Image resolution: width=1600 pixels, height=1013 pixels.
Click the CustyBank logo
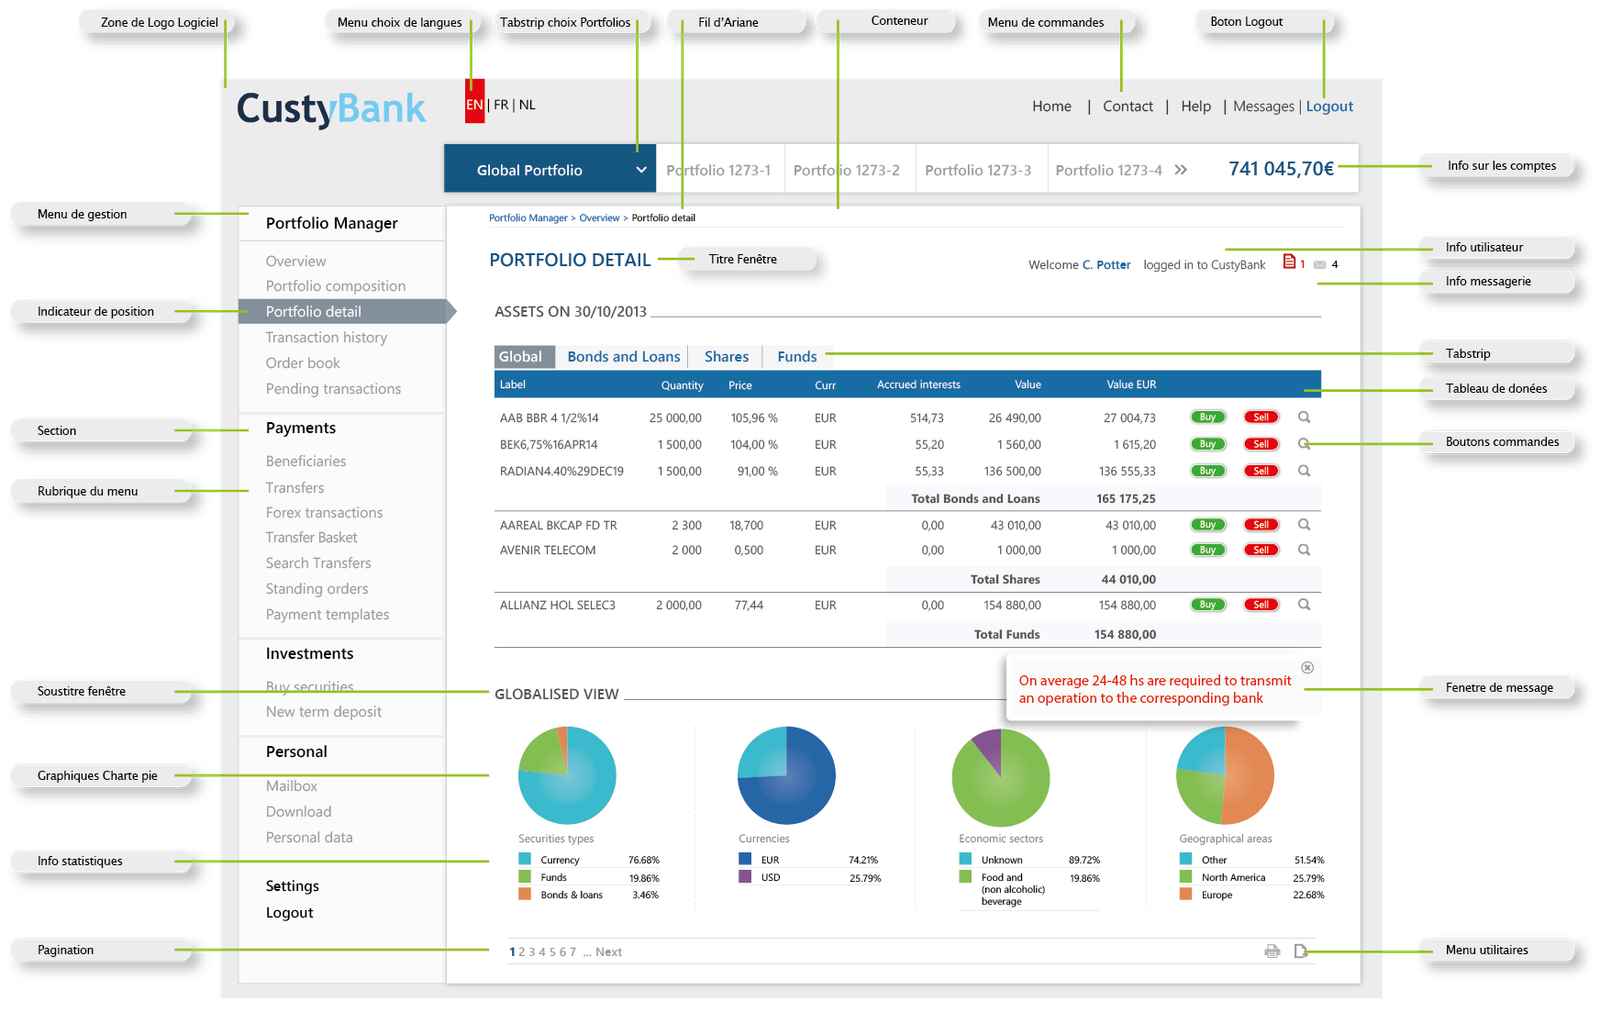pos(331,108)
